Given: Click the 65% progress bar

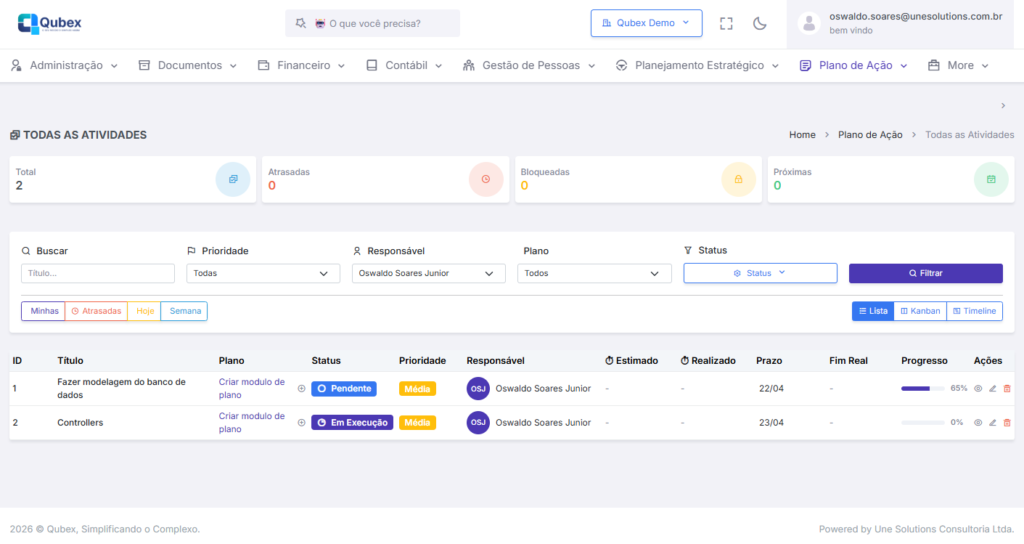Looking at the screenshot, I should click(922, 388).
